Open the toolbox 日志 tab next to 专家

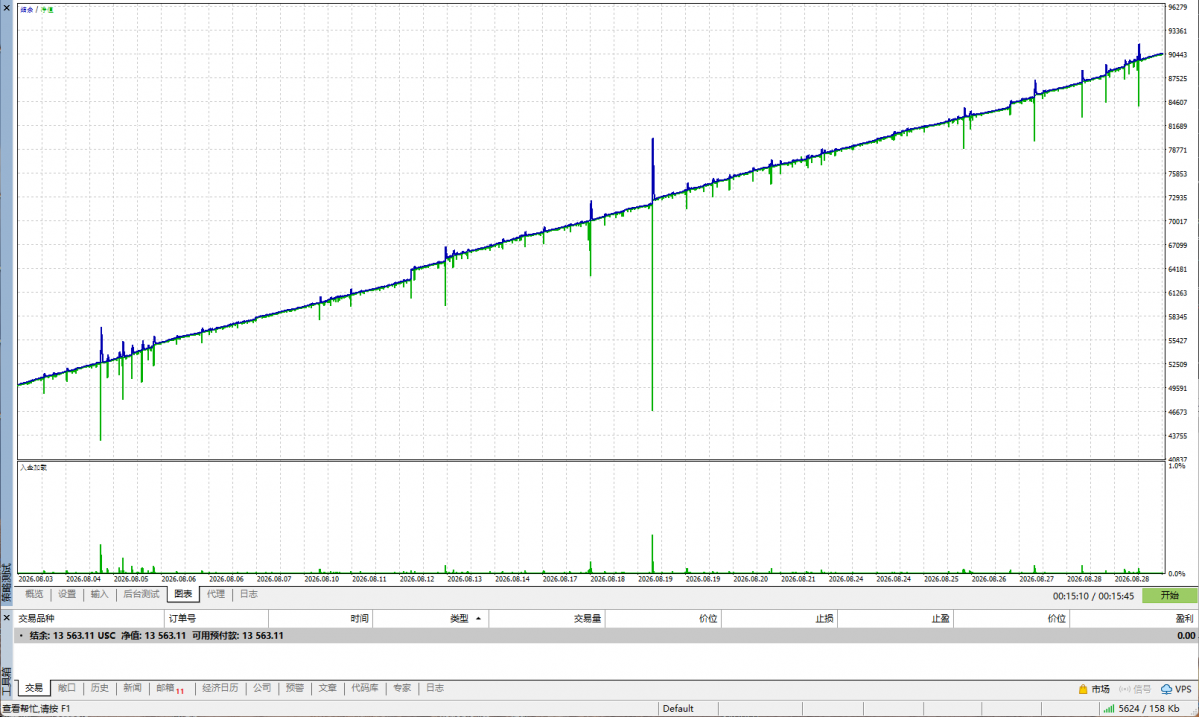click(x=435, y=688)
